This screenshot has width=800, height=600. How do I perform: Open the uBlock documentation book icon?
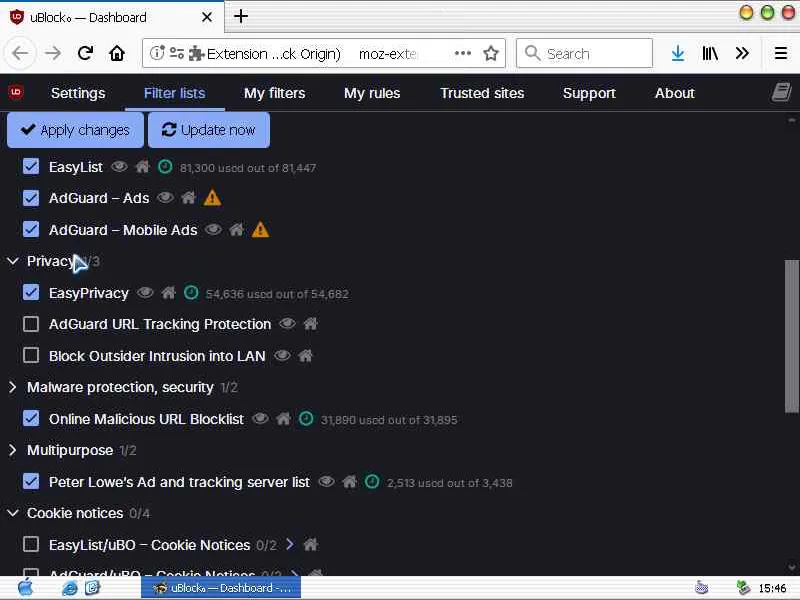[781, 93]
